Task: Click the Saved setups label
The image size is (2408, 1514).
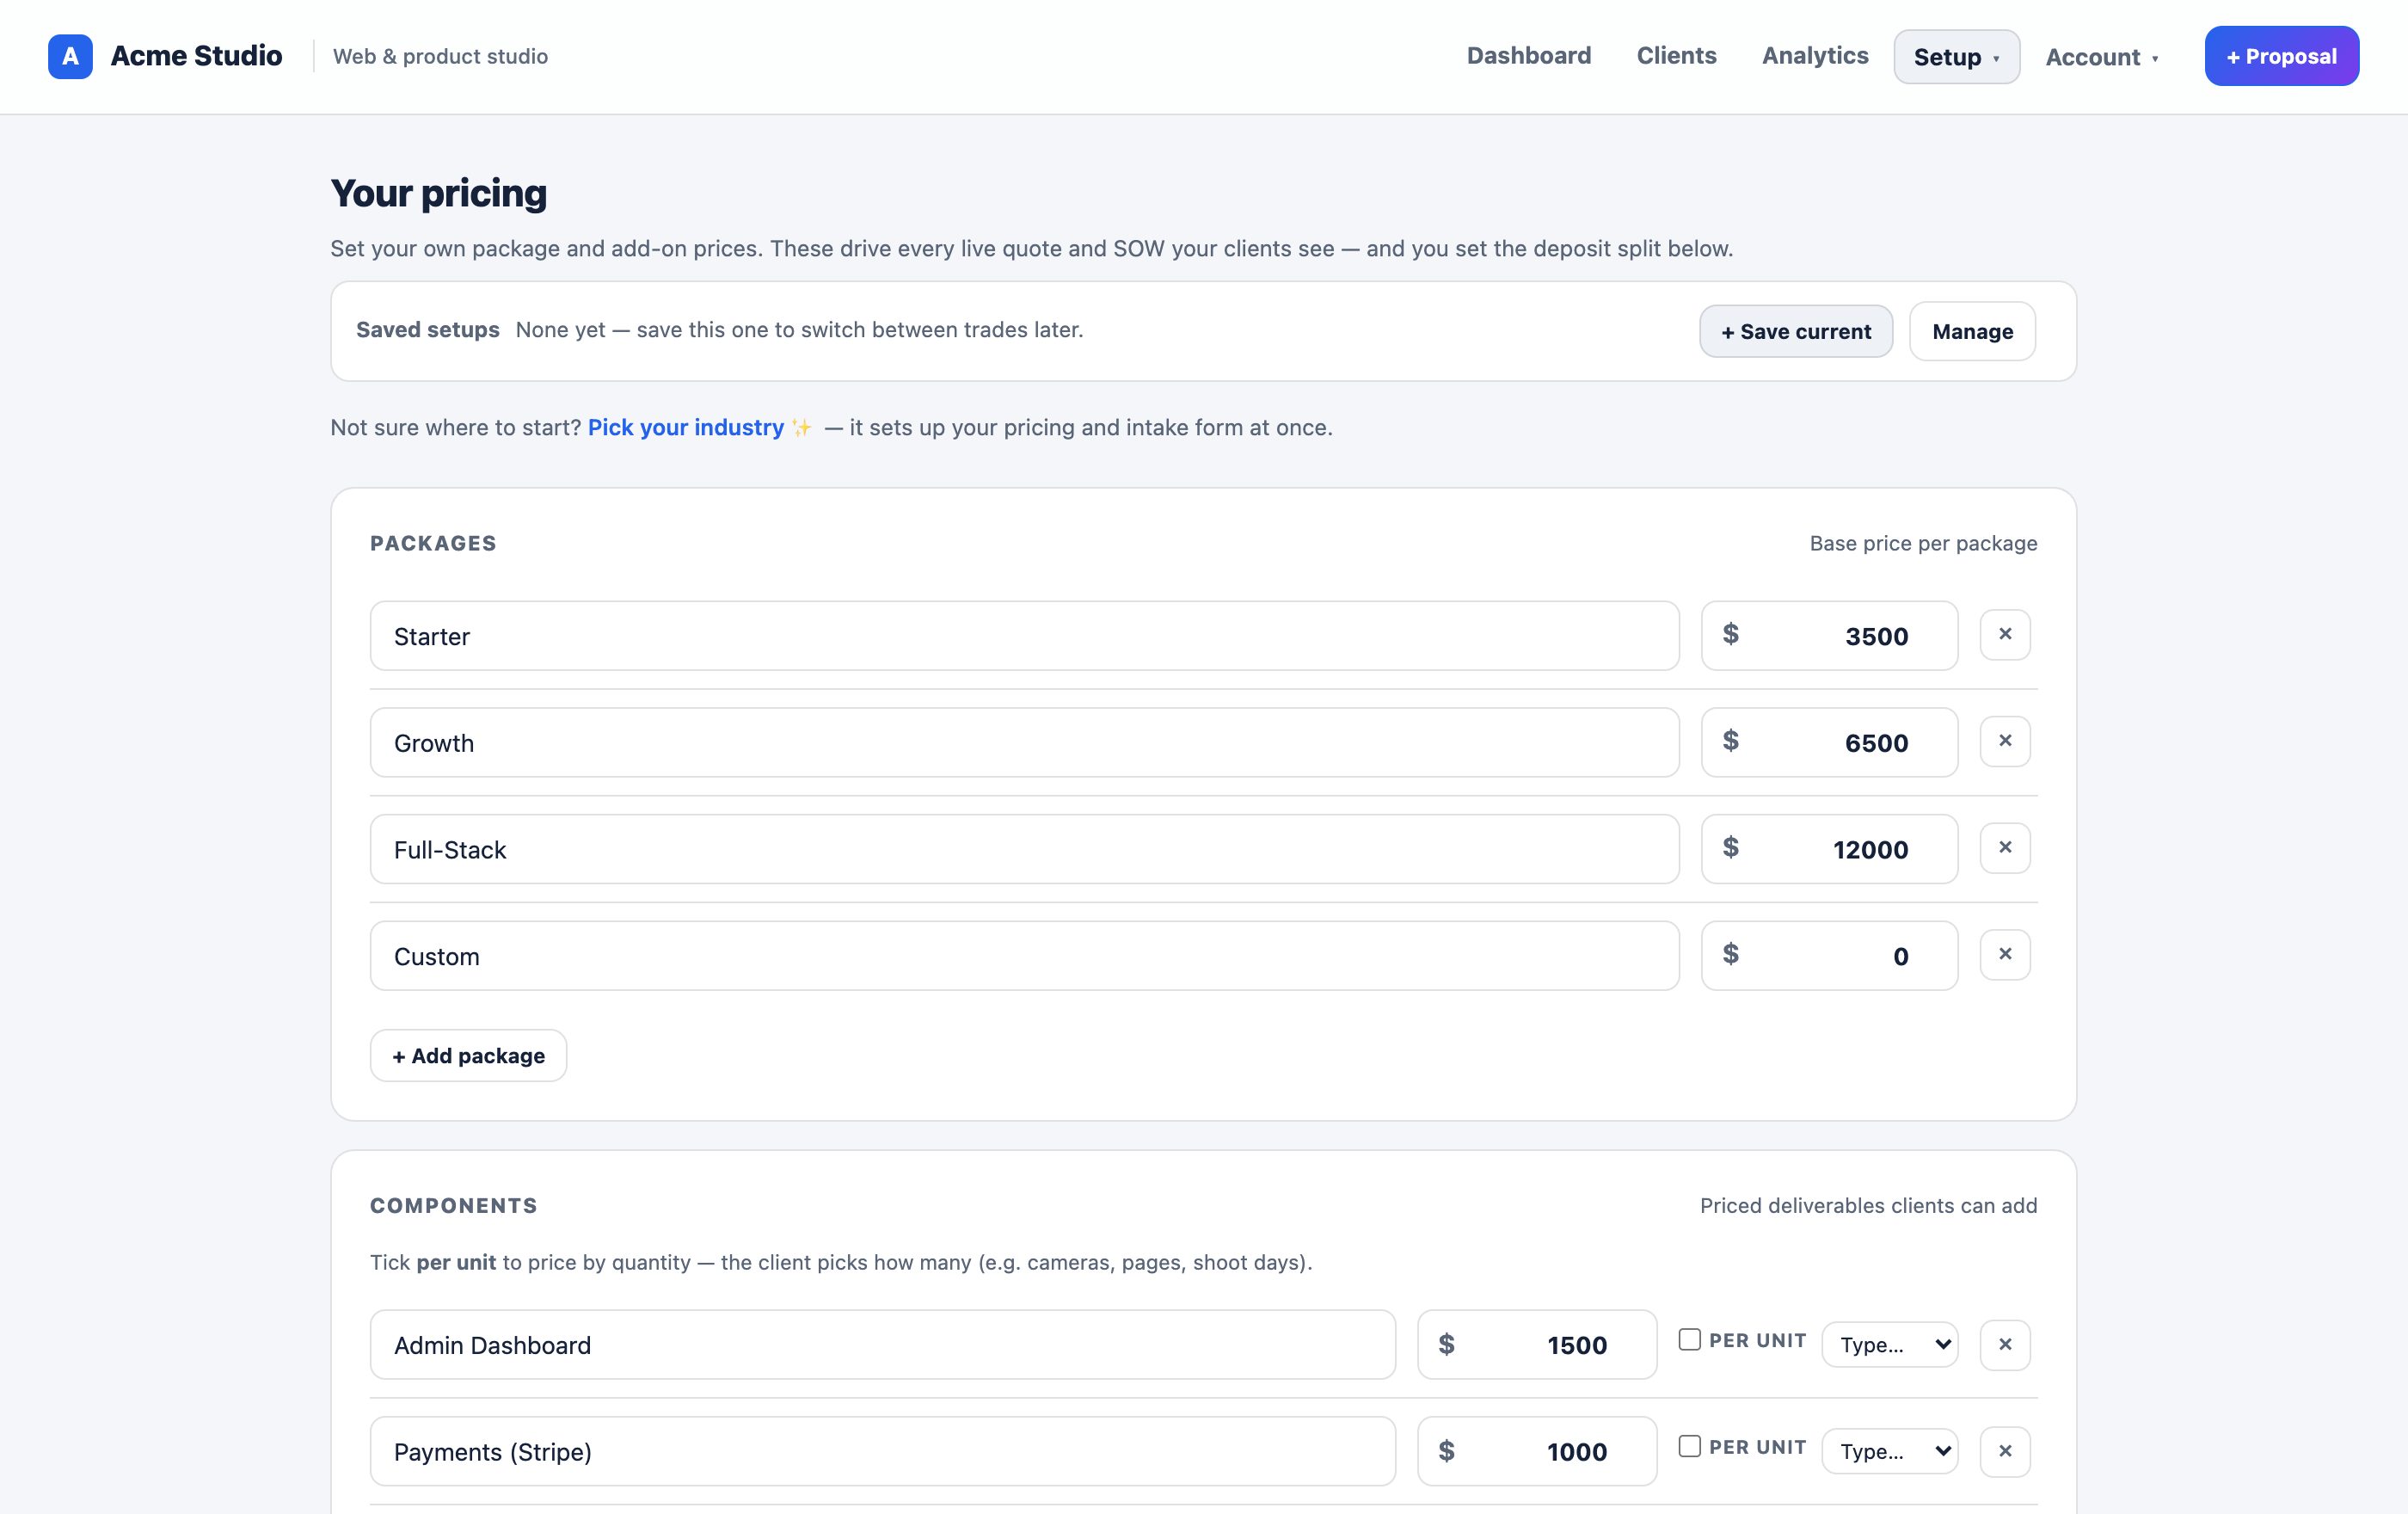Action: click(x=427, y=330)
